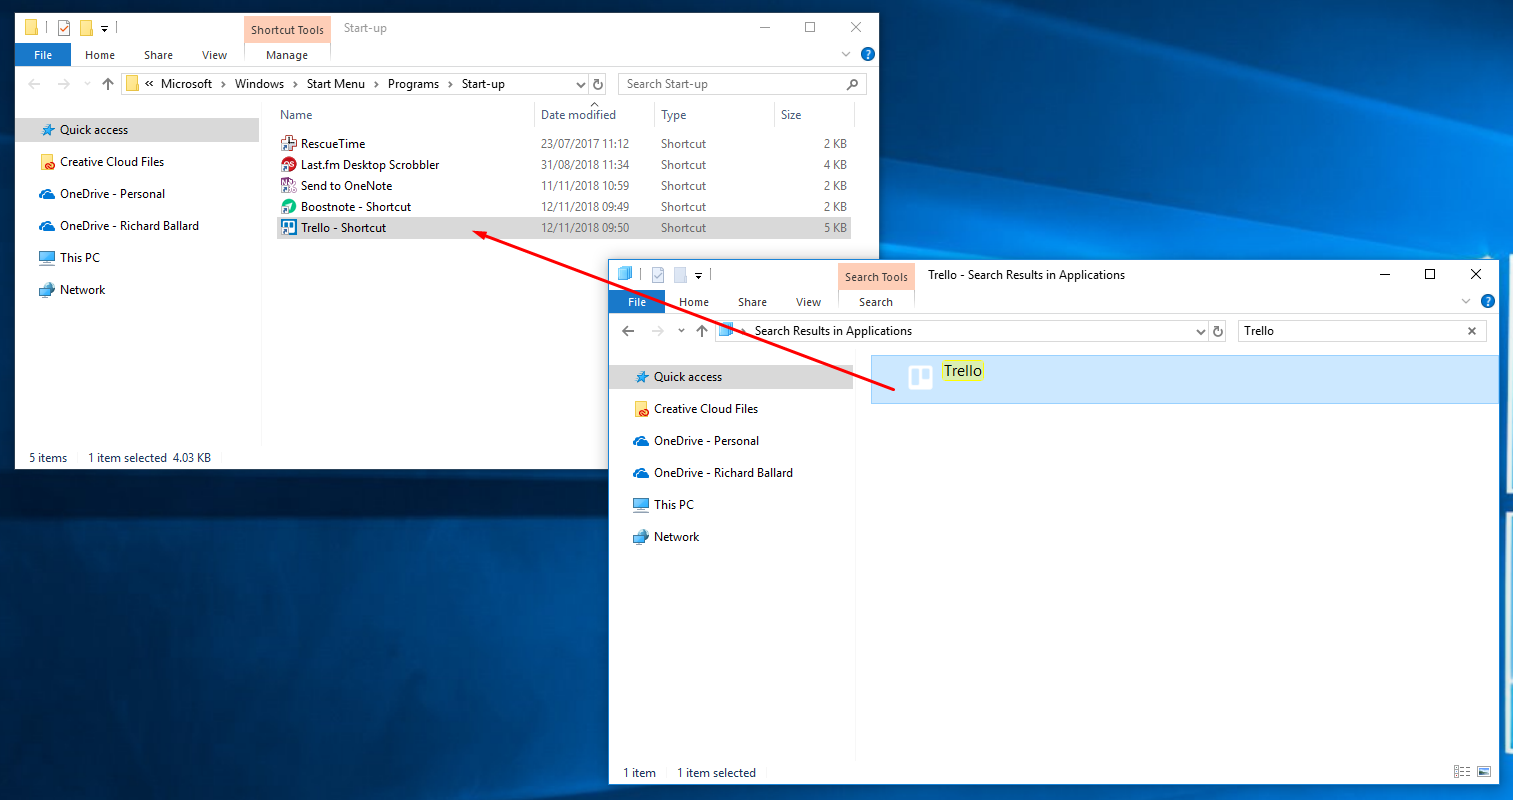
Task: Click the search magnifier in Start-up window
Action: coord(852,84)
